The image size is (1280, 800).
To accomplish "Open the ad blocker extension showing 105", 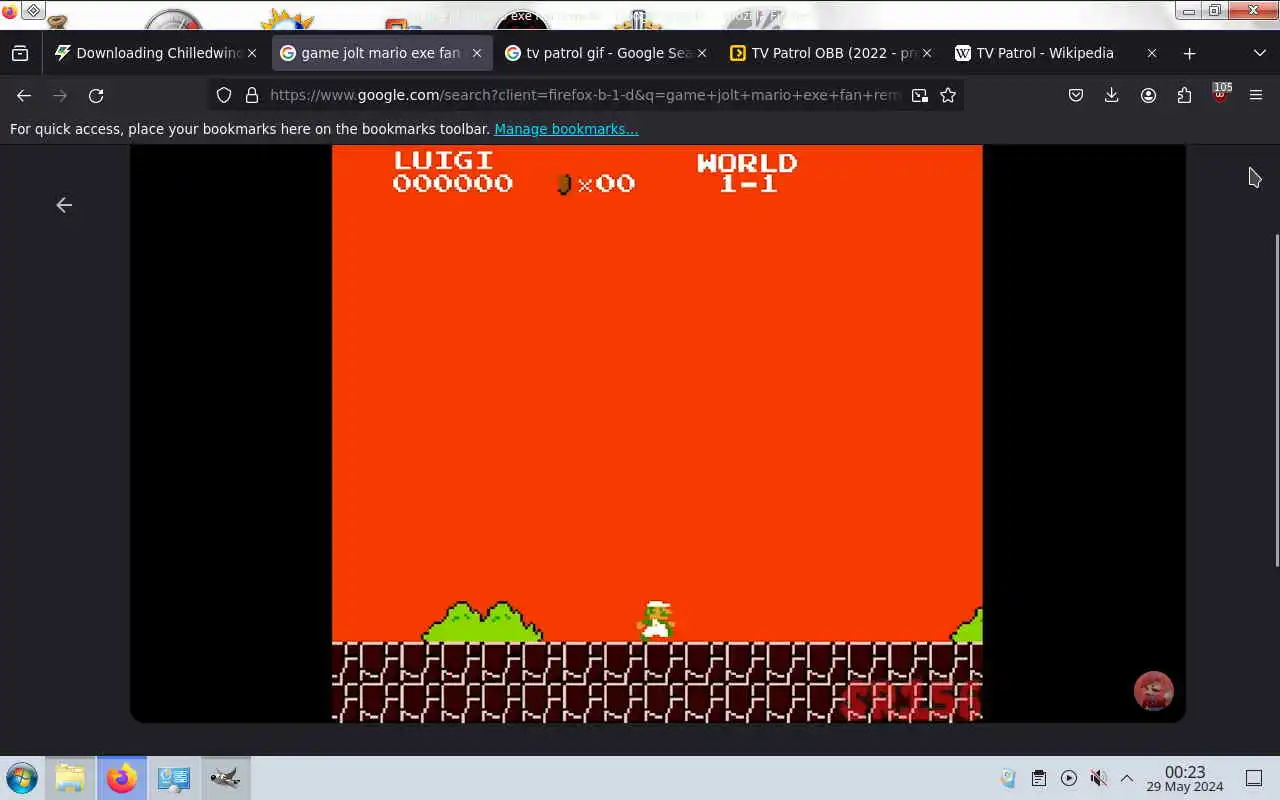I will pyautogui.click(x=1220, y=94).
